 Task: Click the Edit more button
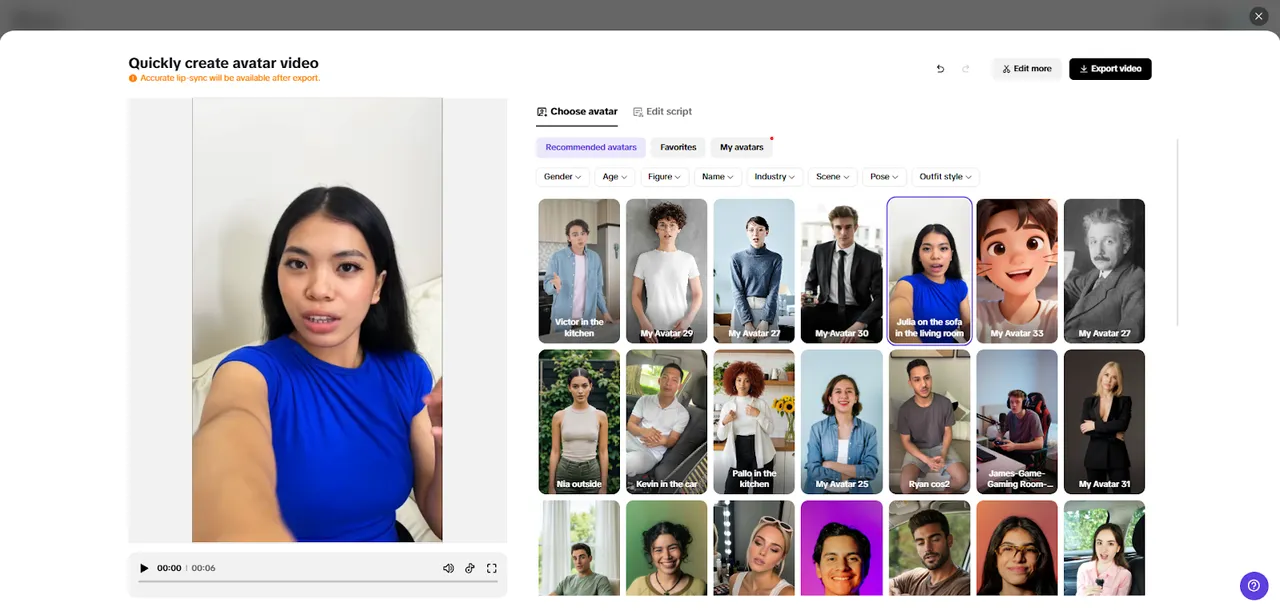pos(1026,68)
